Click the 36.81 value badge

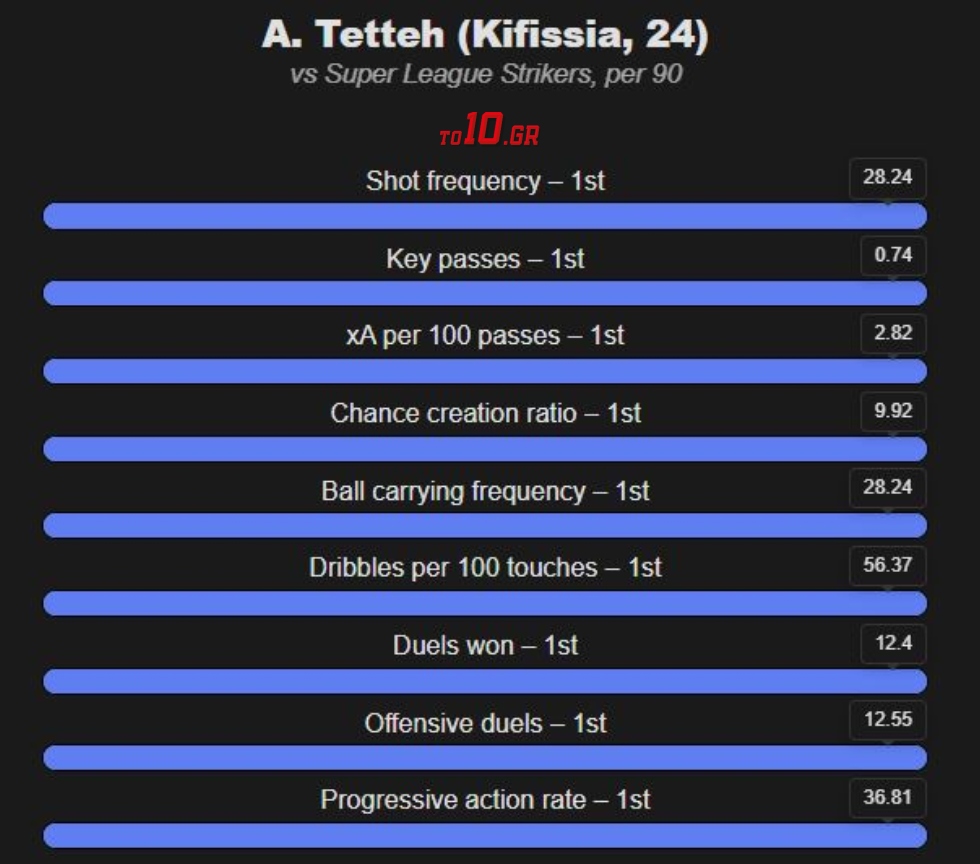[888, 798]
